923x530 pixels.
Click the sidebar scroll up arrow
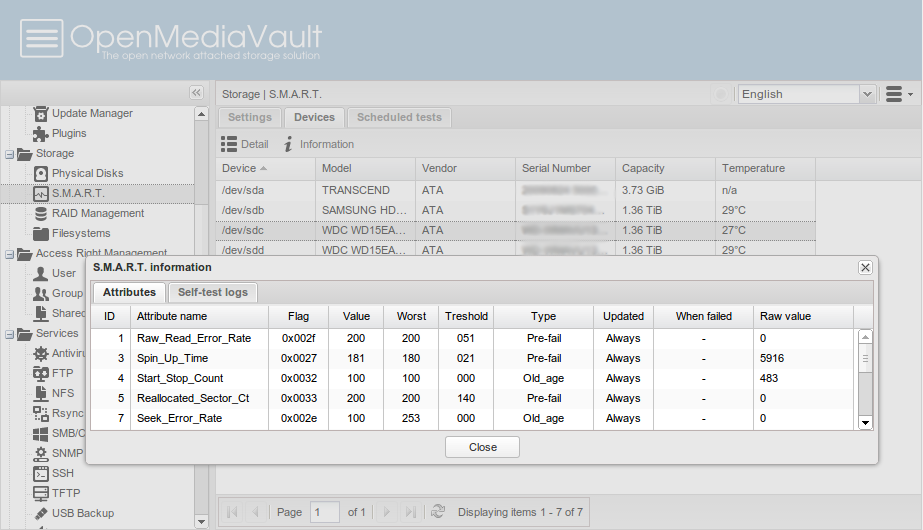(201, 114)
